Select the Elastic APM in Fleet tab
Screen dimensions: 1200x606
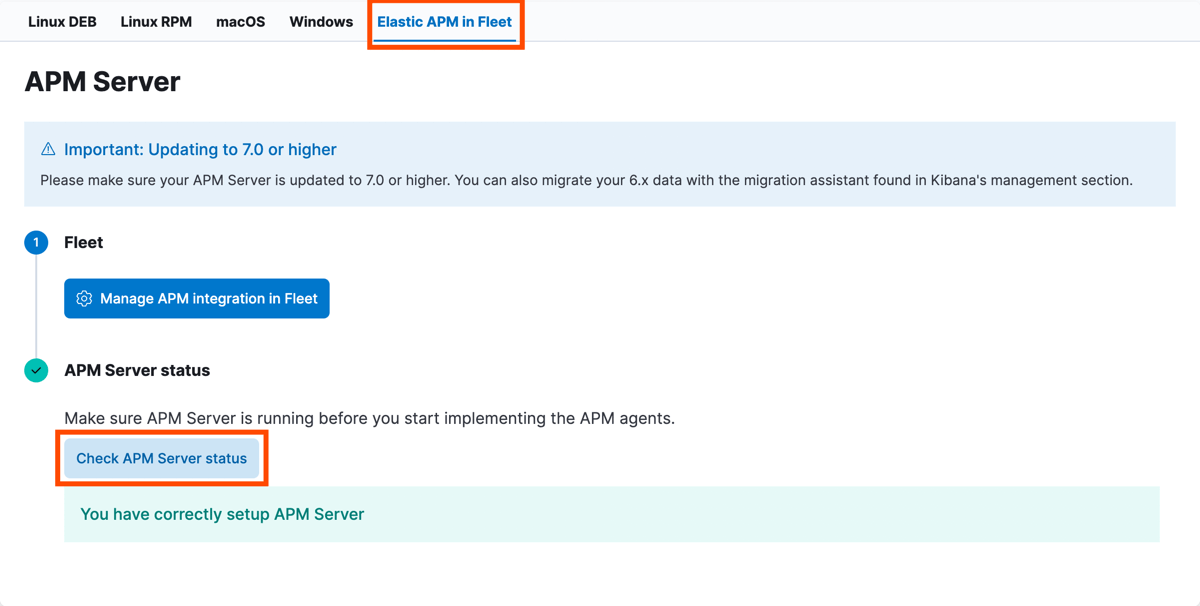point(444,21)
